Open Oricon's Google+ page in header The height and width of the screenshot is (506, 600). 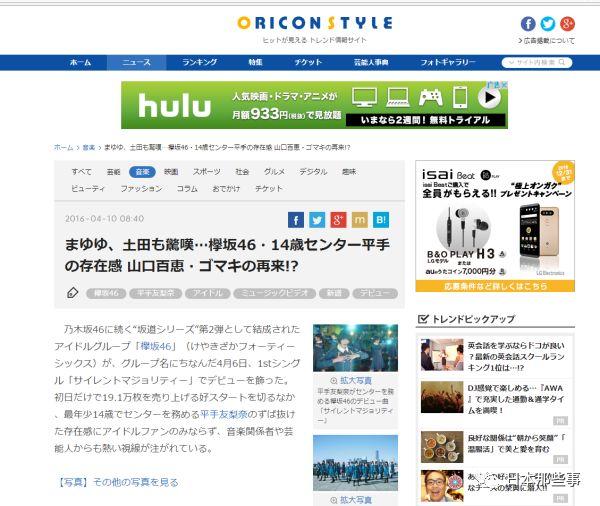567,24
